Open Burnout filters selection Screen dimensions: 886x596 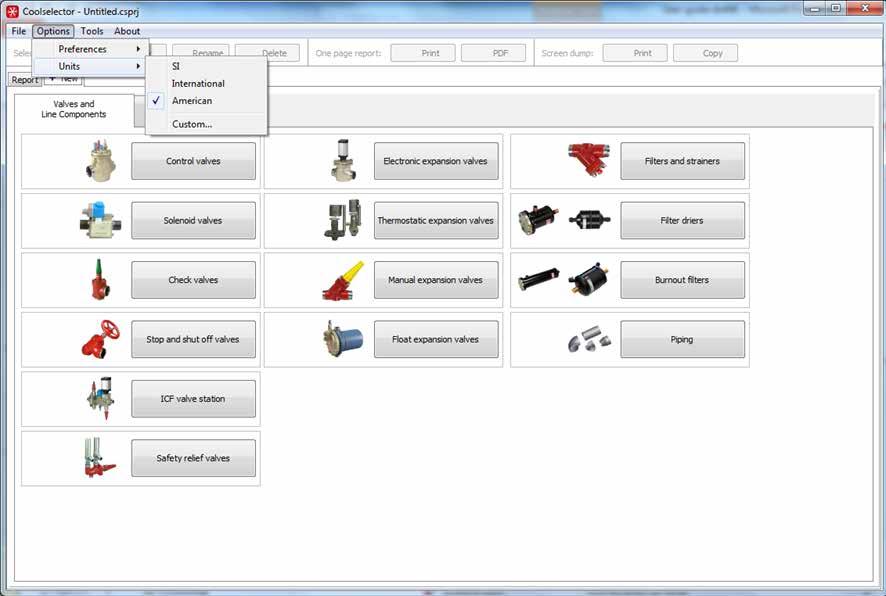tap(683, 280)
